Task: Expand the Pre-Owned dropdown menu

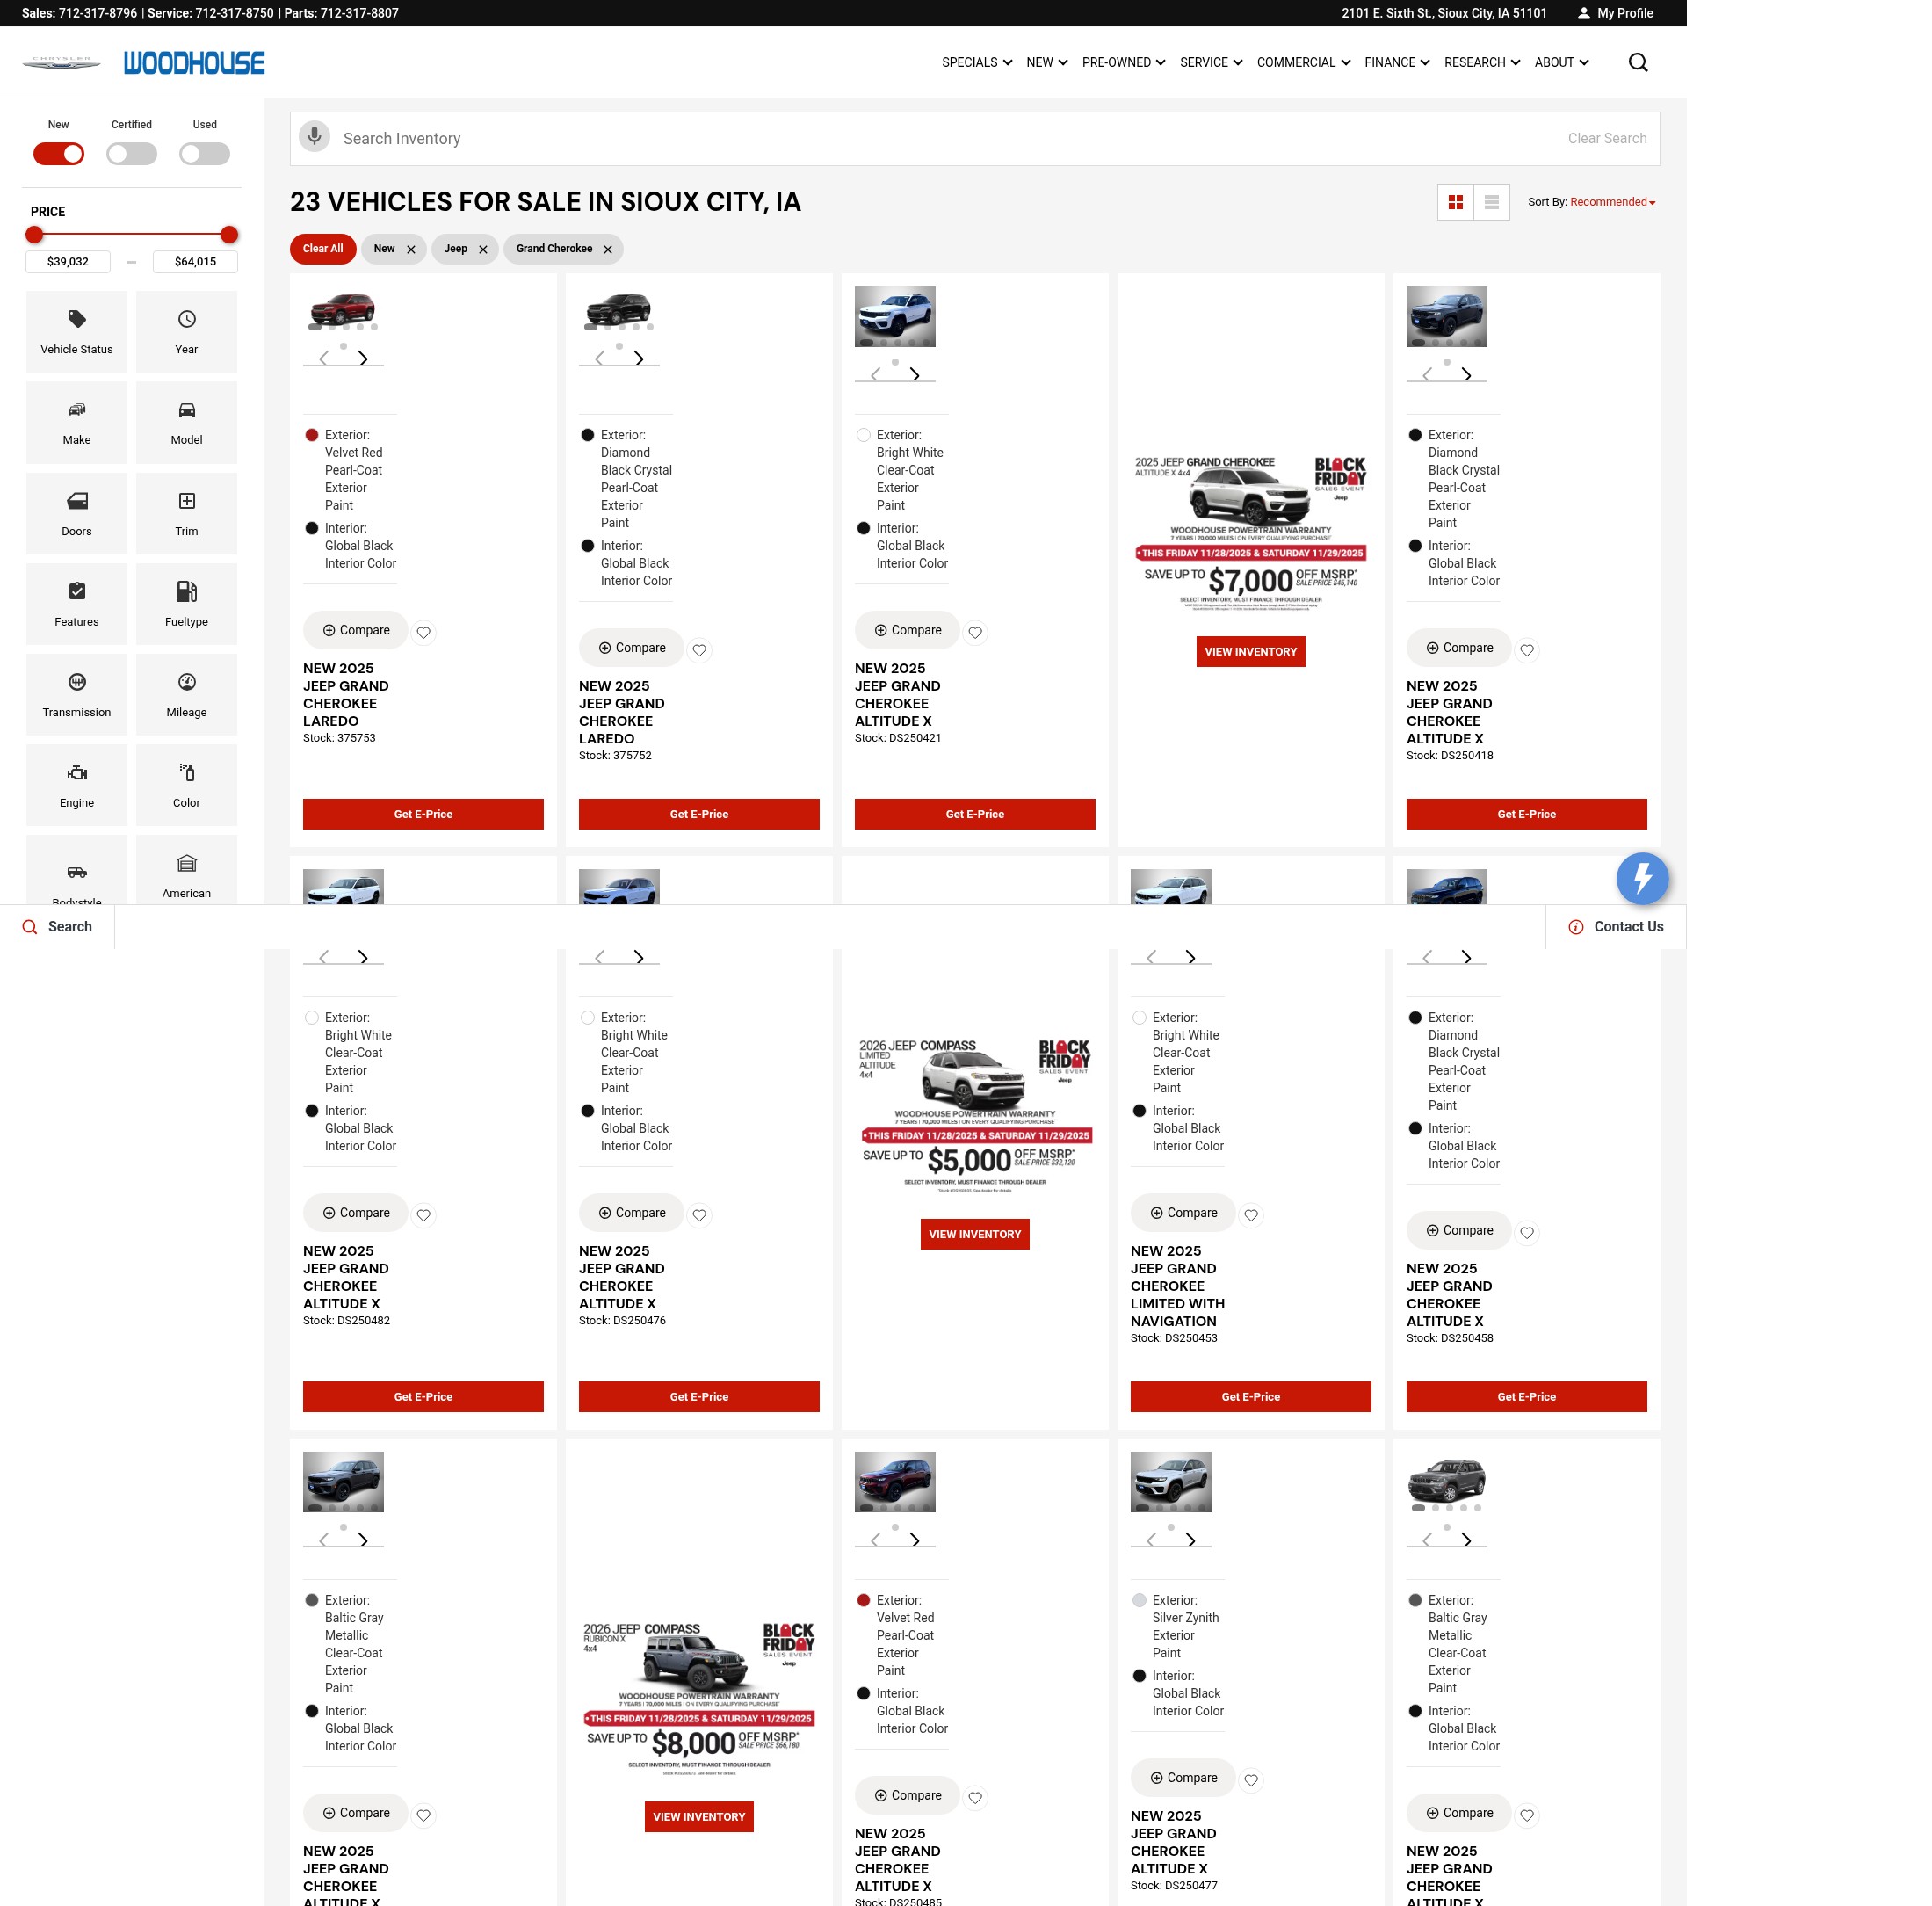Action: point(1123,62)
